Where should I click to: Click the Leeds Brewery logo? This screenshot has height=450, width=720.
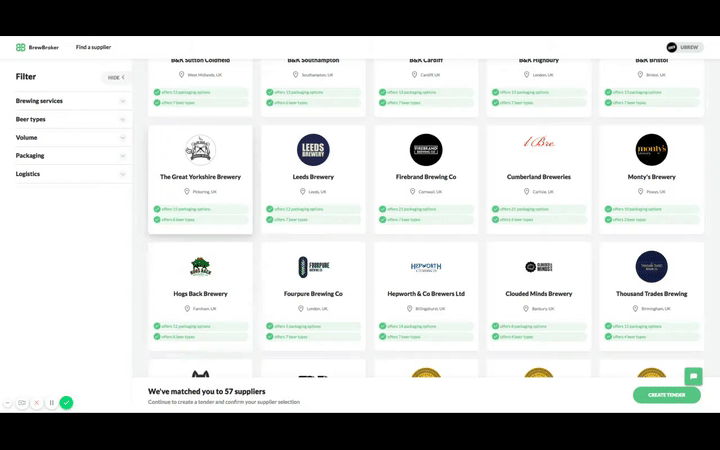[x=313, y=150]
